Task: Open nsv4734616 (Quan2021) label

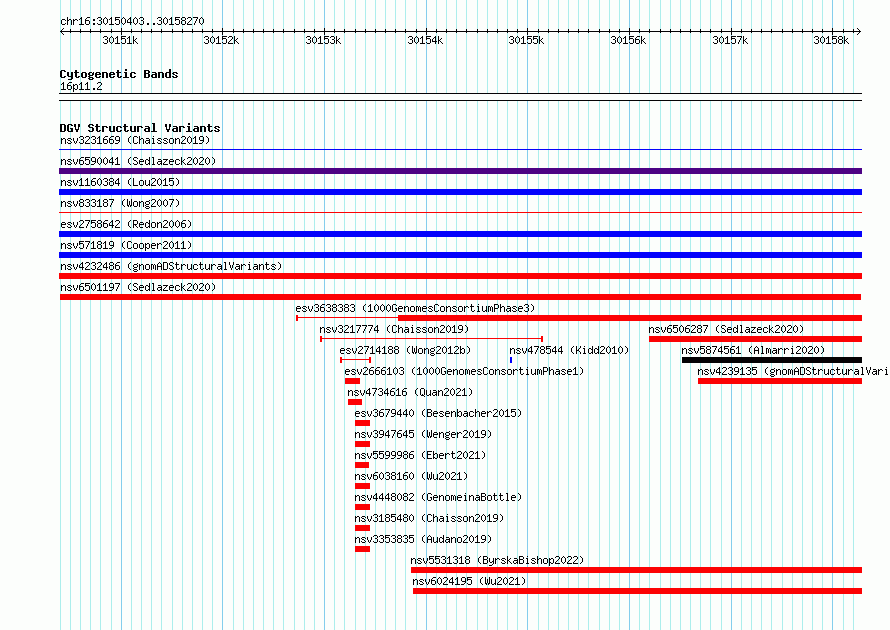Action: tap(410, 392)
